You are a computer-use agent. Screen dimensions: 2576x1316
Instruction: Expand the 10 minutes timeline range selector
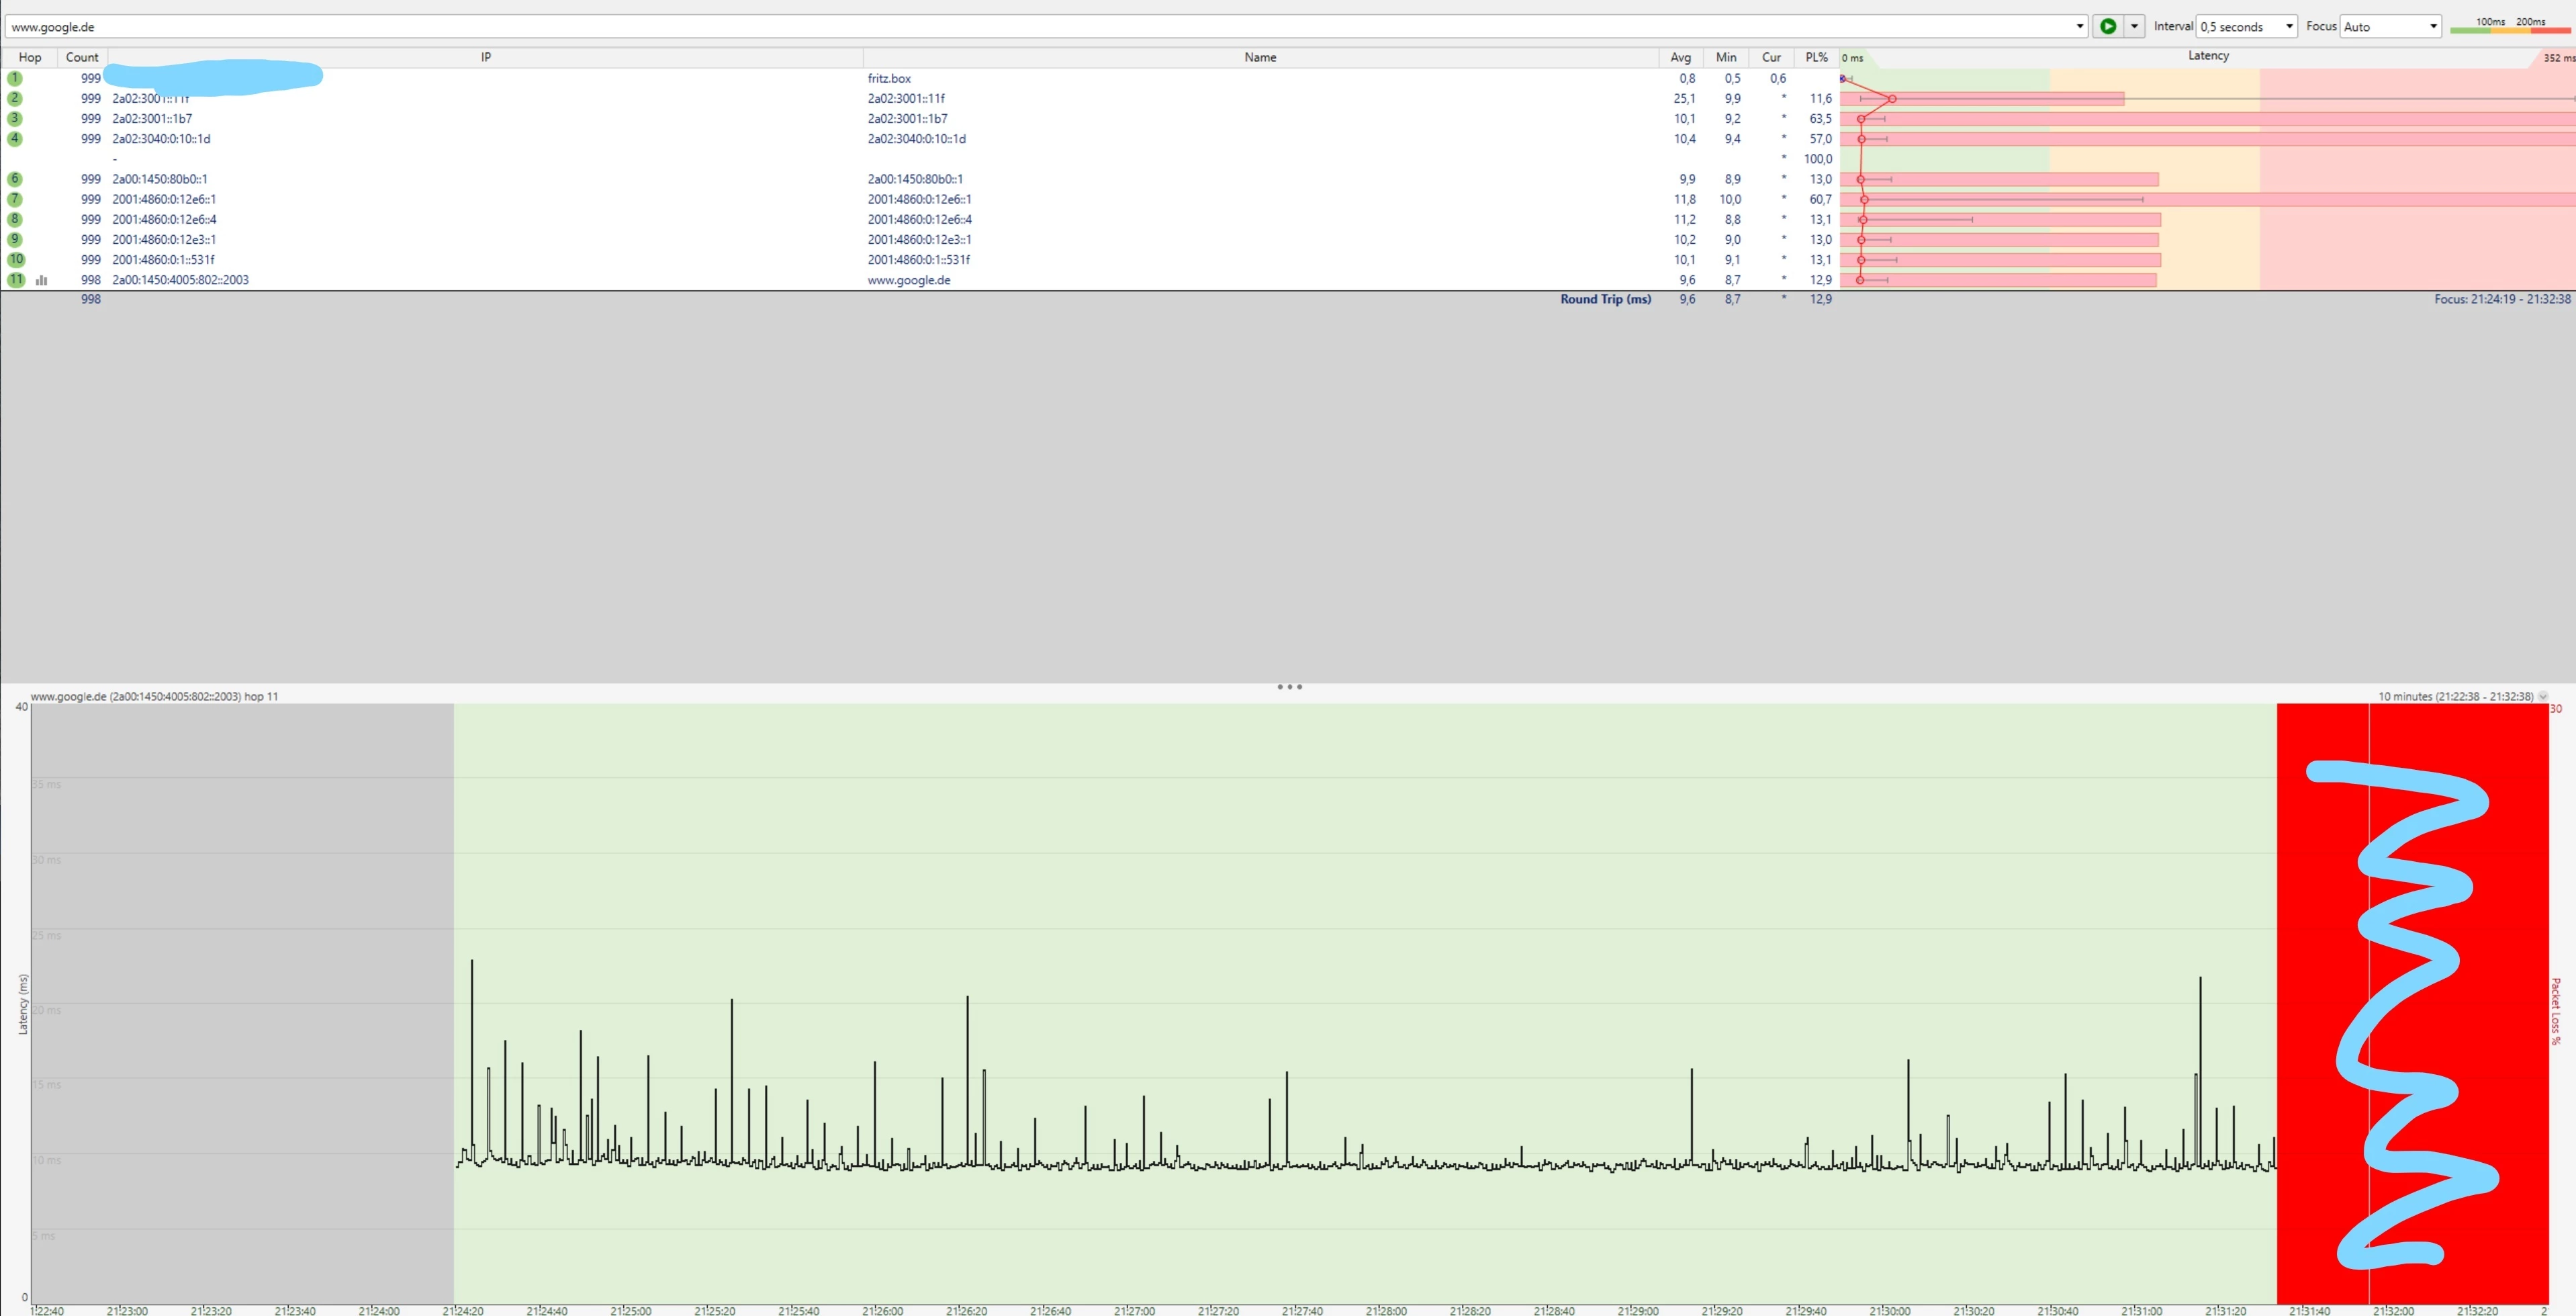pyautogui.click(x=2543, y=696)
